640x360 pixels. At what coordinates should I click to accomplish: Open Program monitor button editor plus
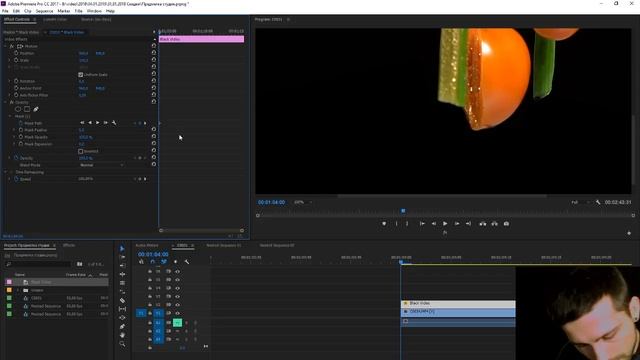click(x=629, y=233)
